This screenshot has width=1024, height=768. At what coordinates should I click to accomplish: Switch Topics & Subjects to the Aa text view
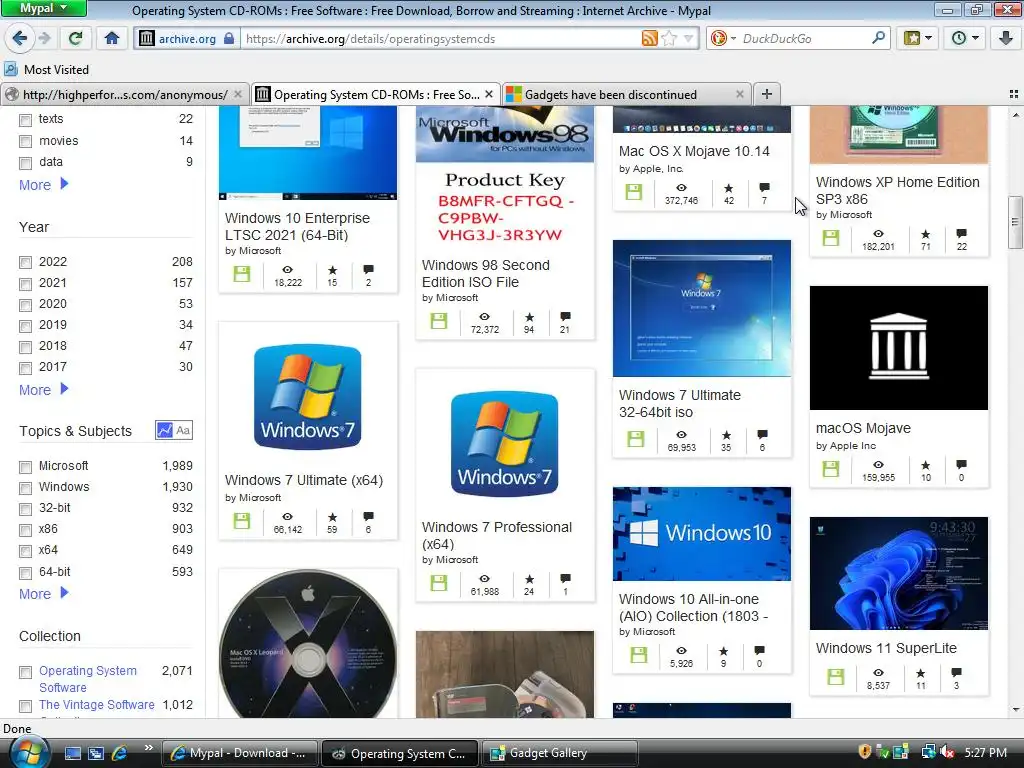tap(183, 430)
